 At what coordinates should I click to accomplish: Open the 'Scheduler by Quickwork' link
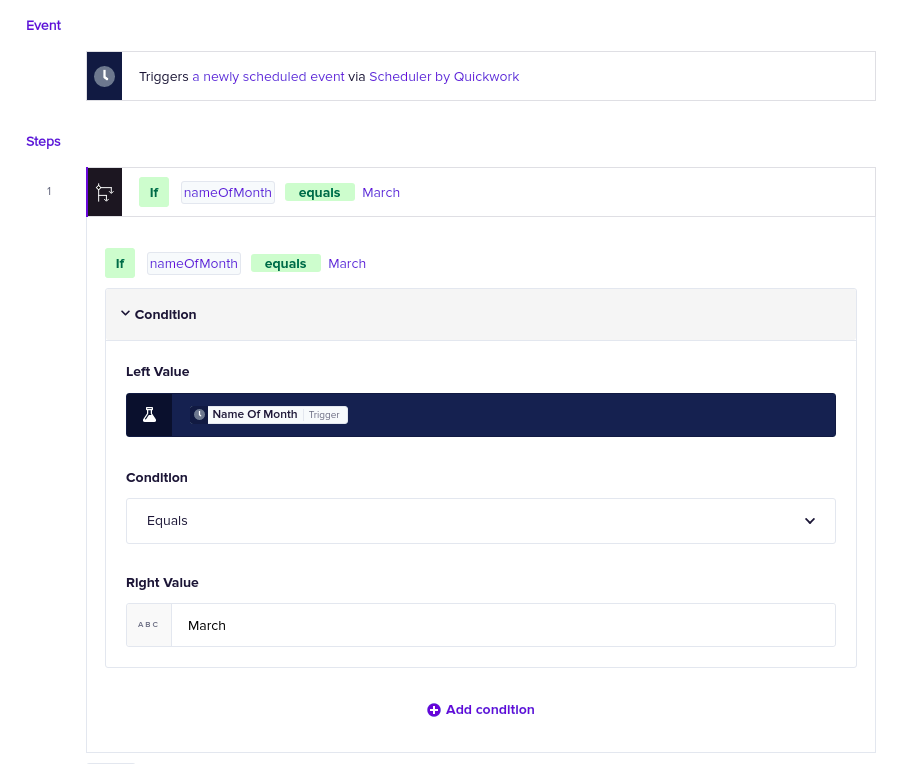tap(444, 76)
